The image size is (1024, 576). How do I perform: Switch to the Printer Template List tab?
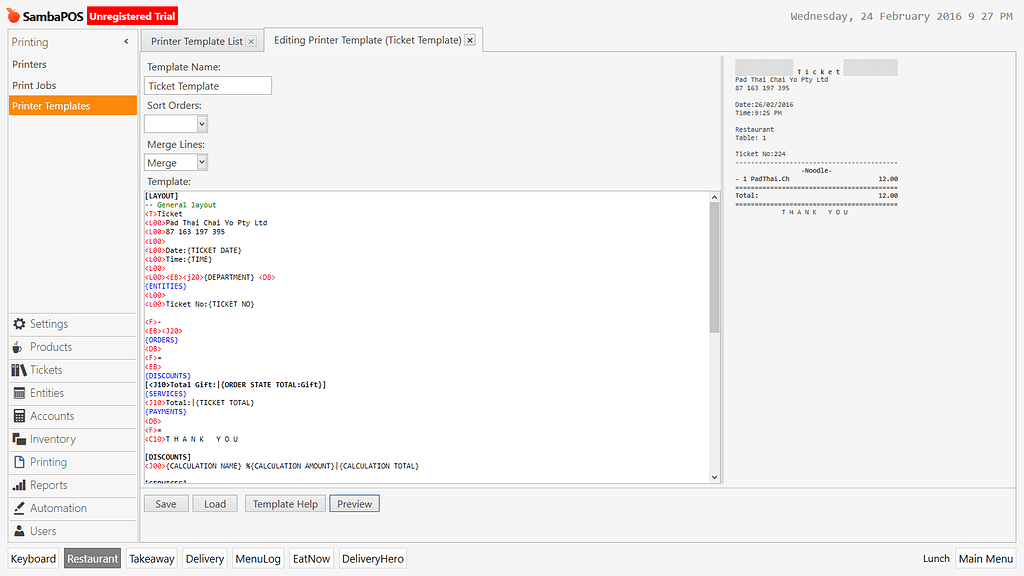click(196, 41)
